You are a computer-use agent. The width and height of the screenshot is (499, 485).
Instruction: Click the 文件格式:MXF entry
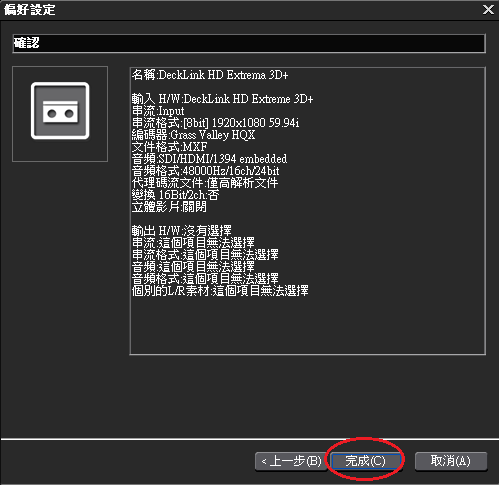pos(169,147)
